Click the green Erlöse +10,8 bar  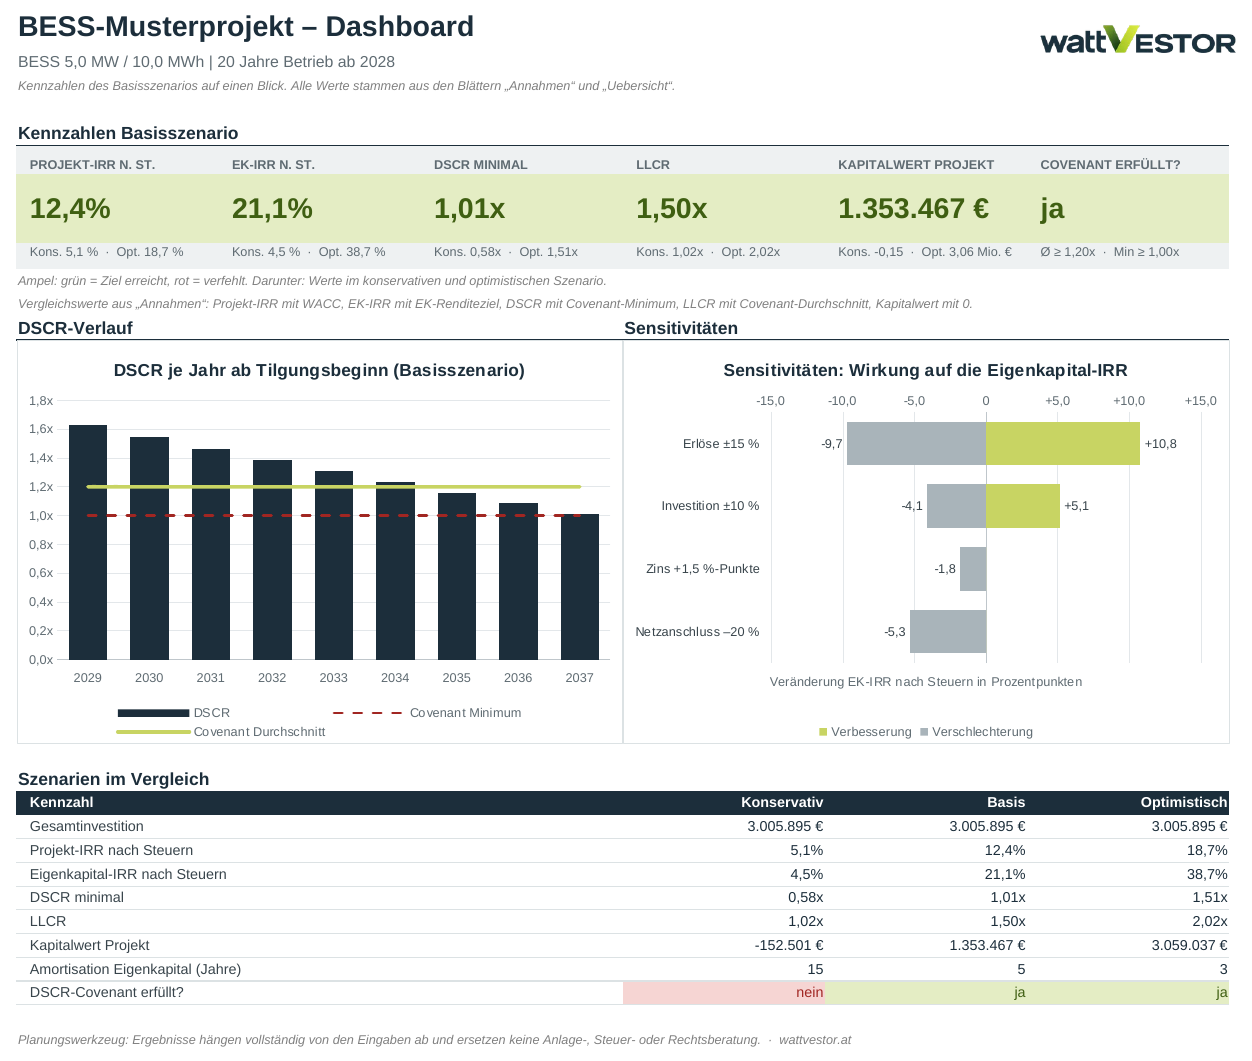point(1063,443)
